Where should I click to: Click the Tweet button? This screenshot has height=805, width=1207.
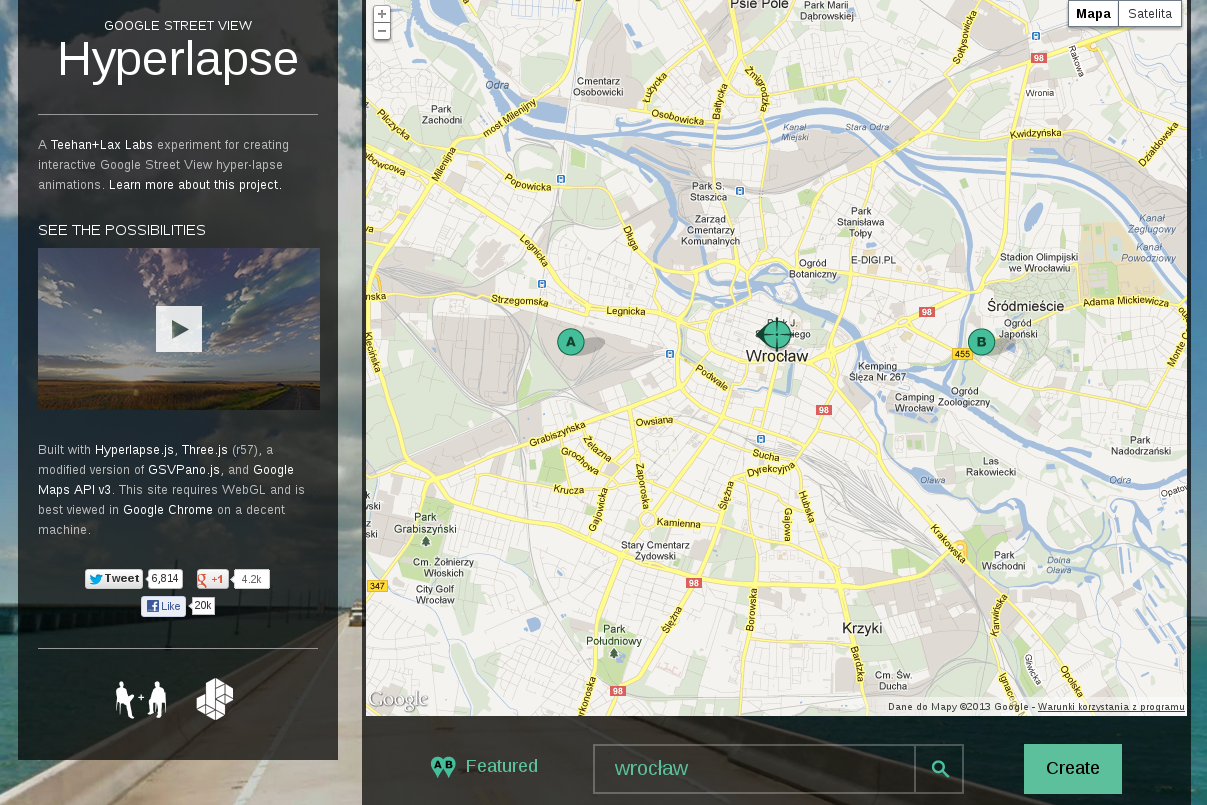[114, 579]
